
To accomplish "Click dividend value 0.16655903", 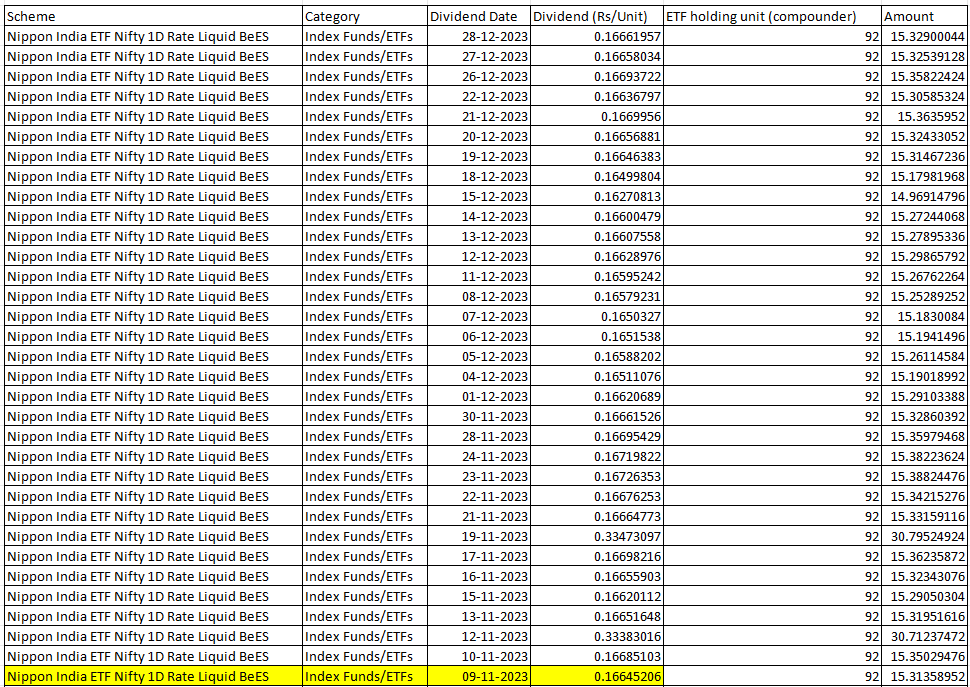I will [x=596, y=576].
